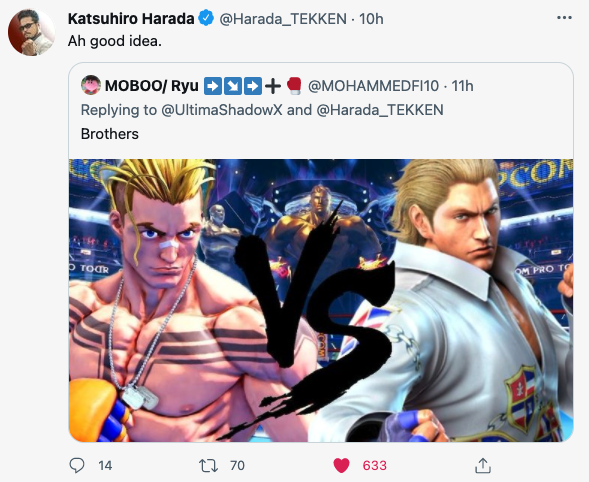Click the MOBOO Kirby avatar icon
This screenshot has height=482, width=589.
click(x=91, y=85)
